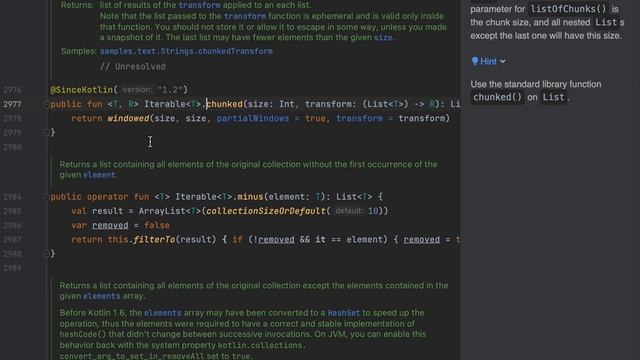Expand the Hint chevron arrow
Screen dimensions: 640x360
click(503, 62)
